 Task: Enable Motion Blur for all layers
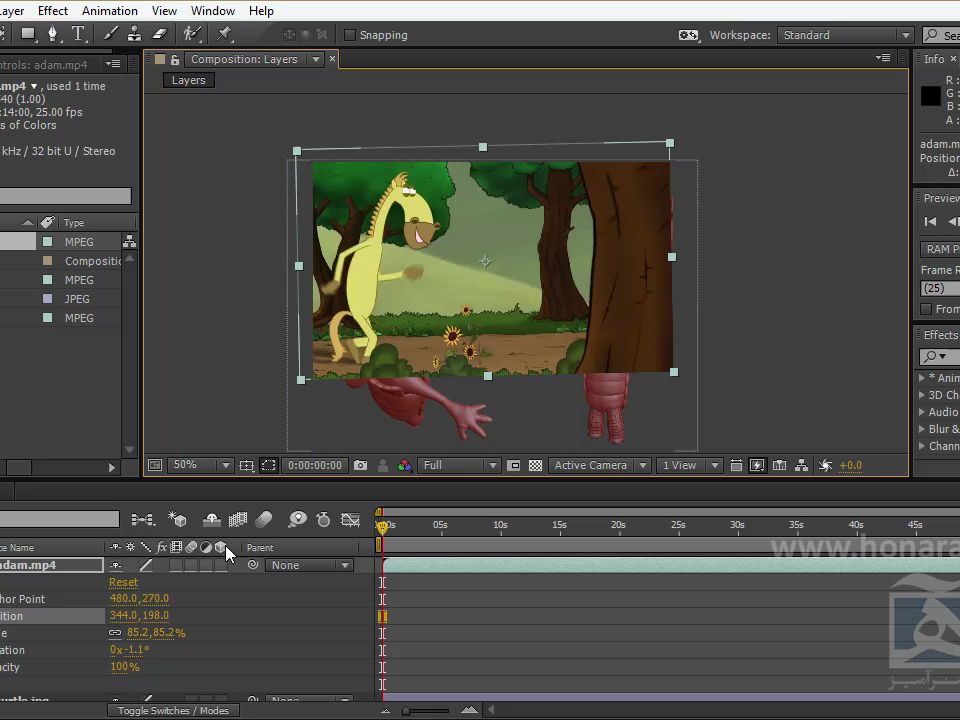point(263,520)
